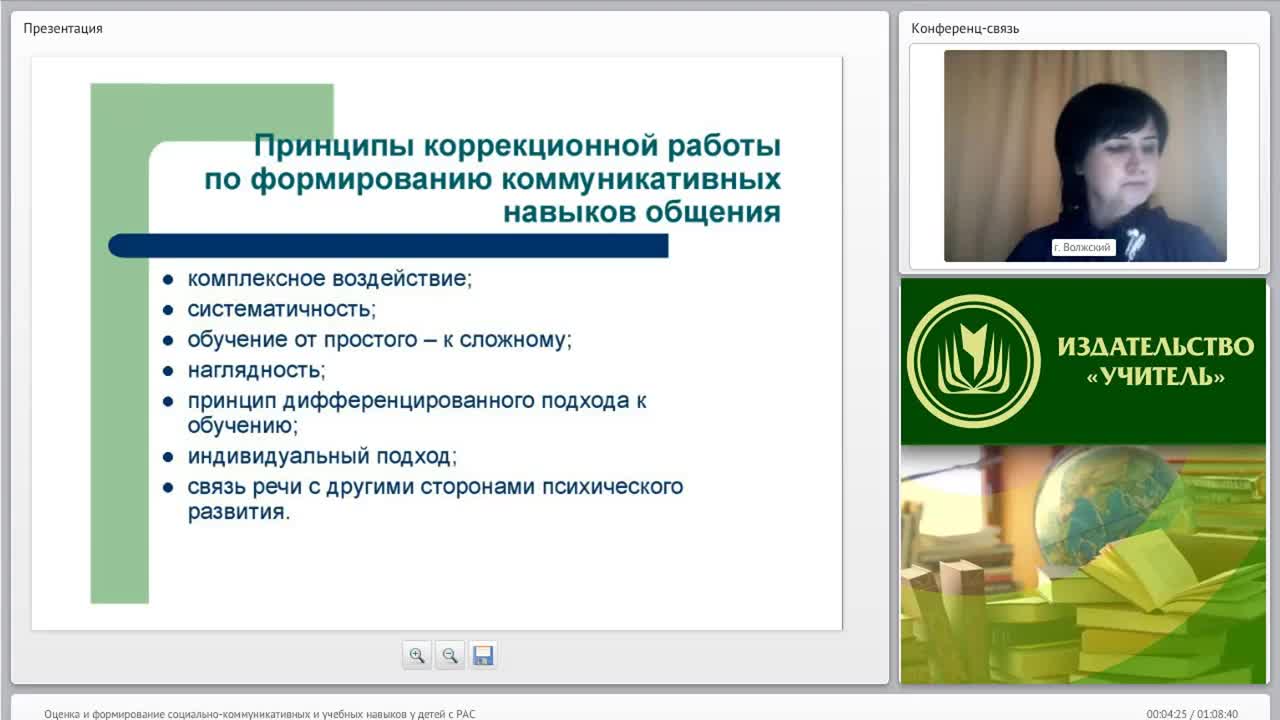
Task: Click the «ИЗДАТЕЛЬСТВО «УЧИТЕЛЬ»» banner text
Action: coord(1155,361)
